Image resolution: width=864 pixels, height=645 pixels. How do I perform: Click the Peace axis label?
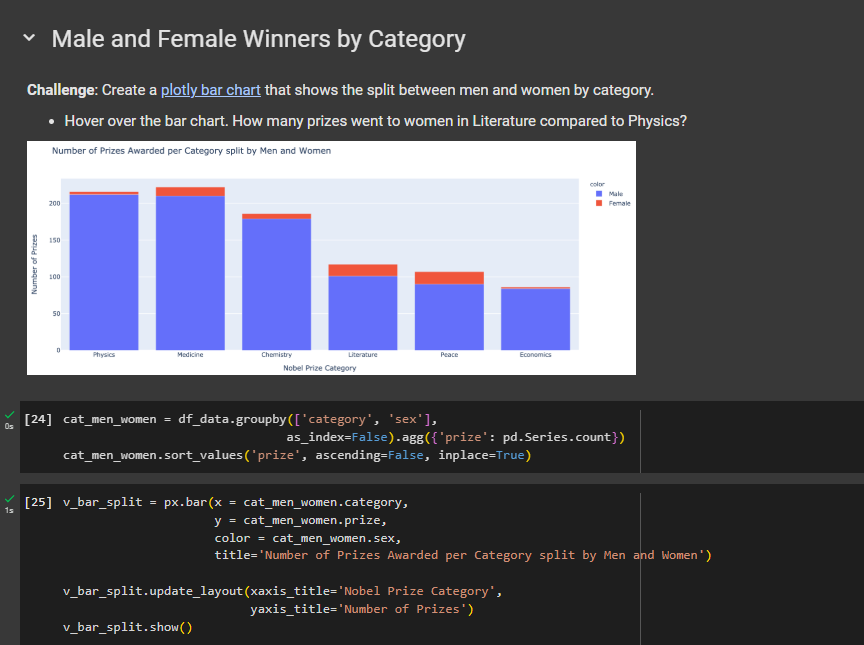[x=449, y=355]
